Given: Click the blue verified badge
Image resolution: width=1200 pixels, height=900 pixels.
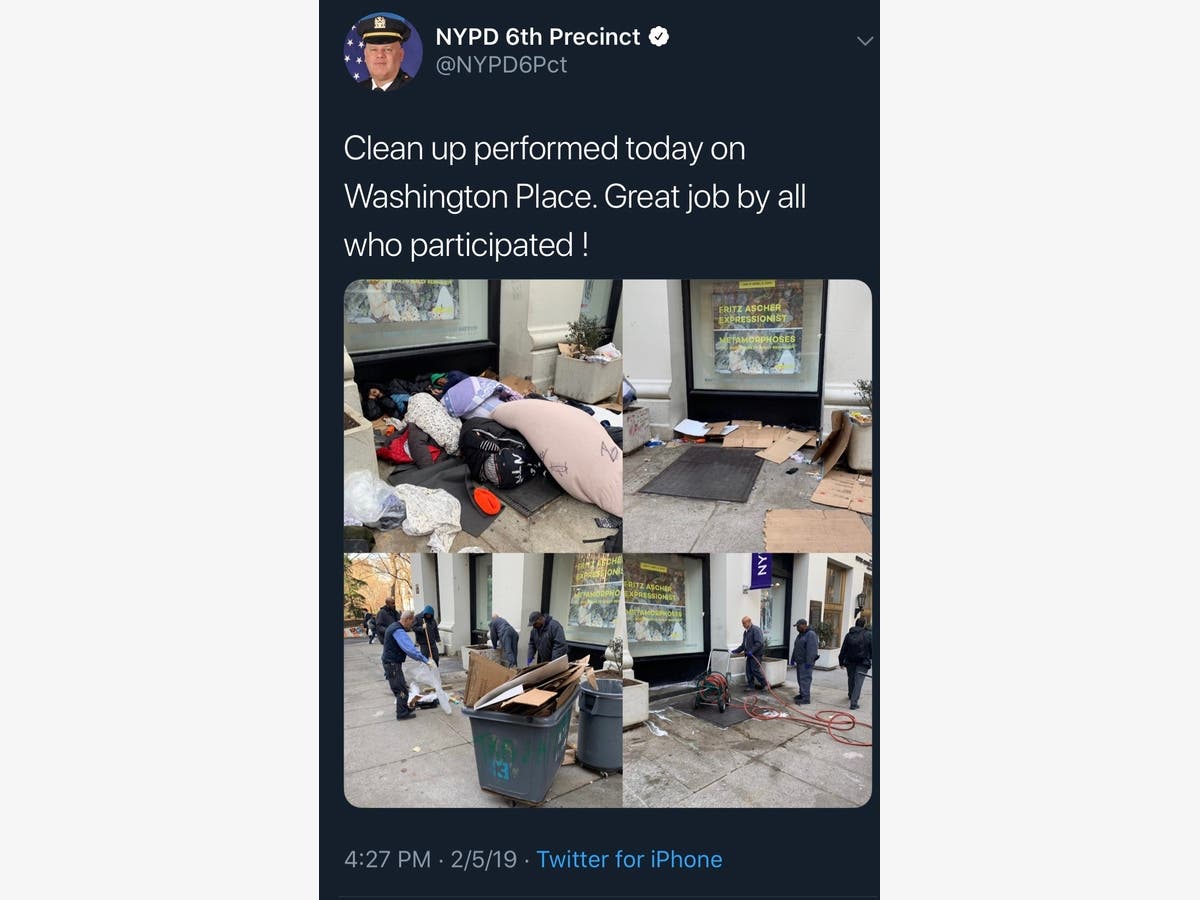Looking at the screenshot, I should coord(659,37).
